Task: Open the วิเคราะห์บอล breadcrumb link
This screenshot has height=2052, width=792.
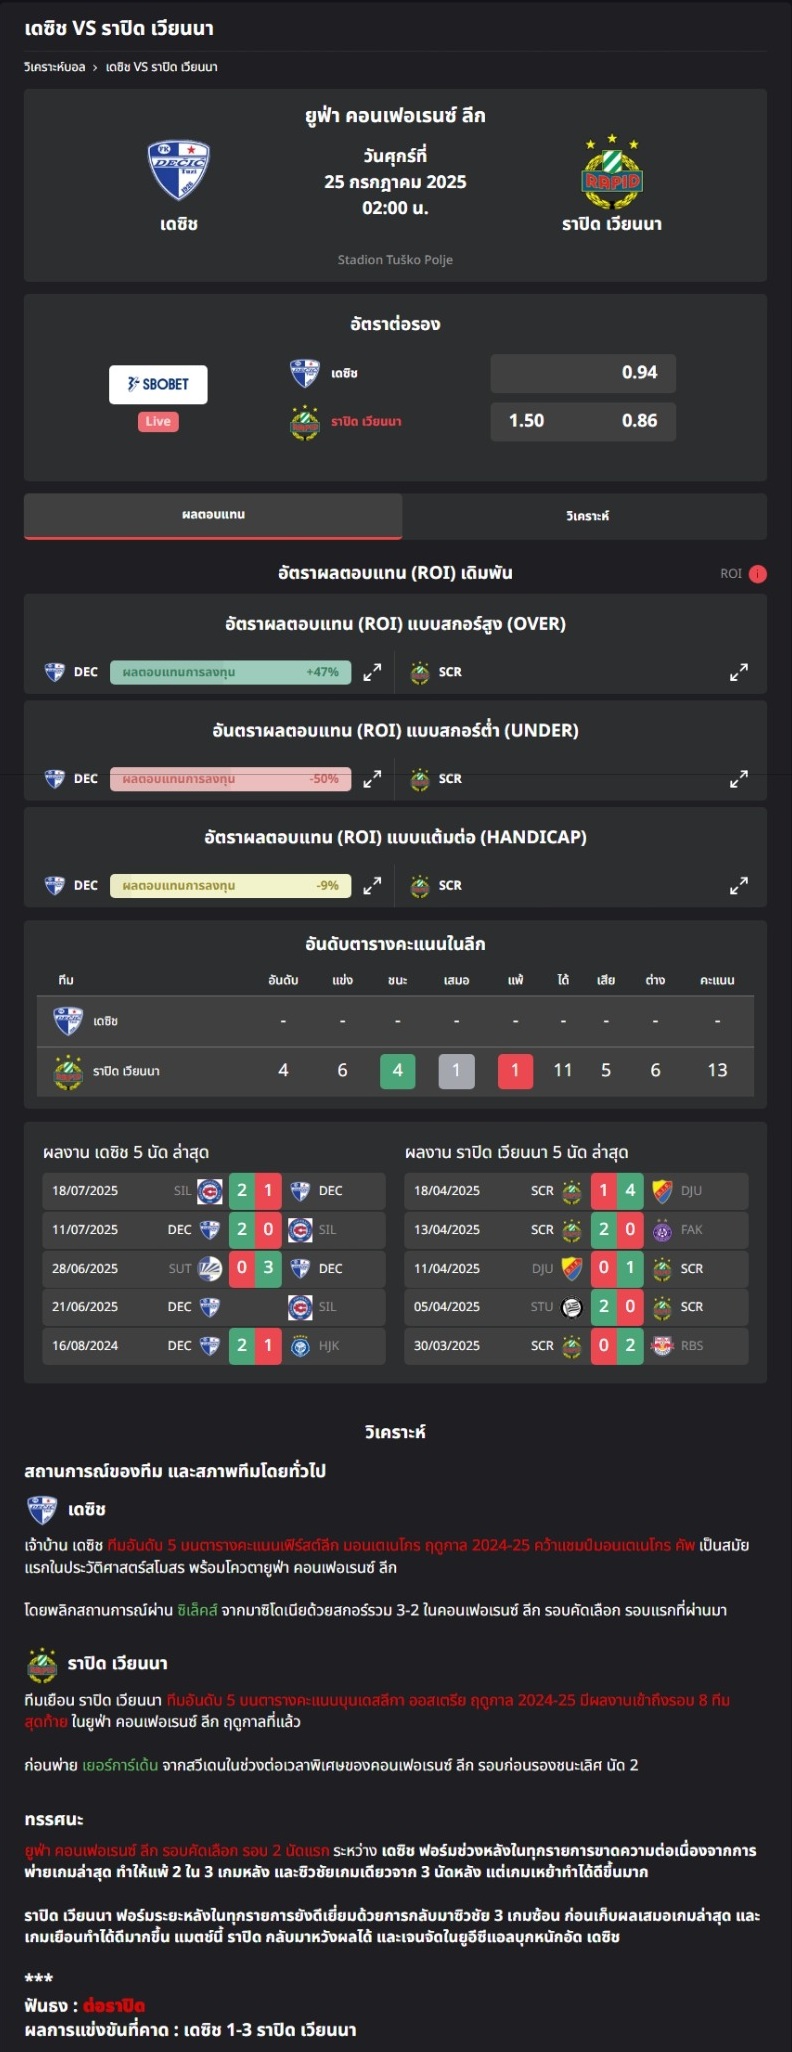Action: (x=54, y=67)
